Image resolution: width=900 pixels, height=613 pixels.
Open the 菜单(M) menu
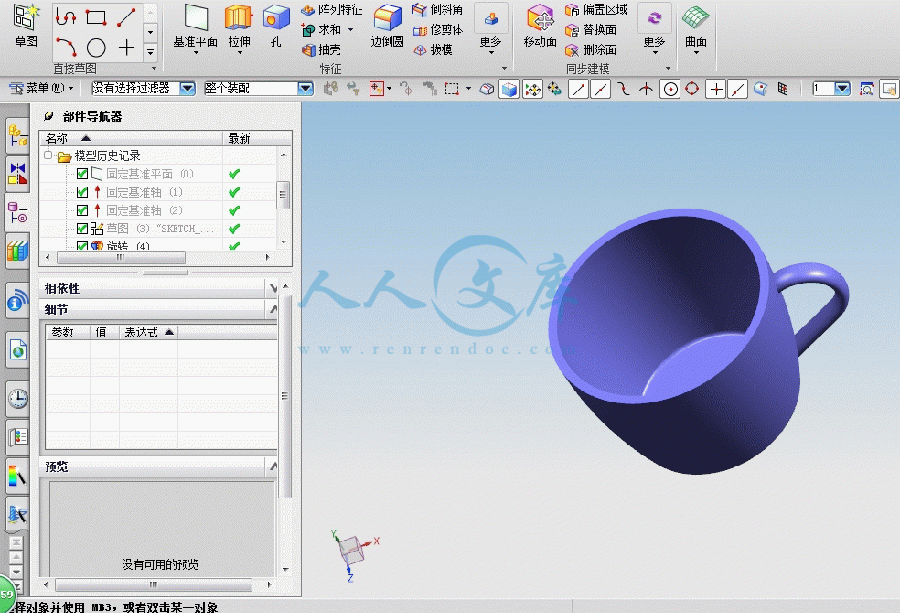tap(41, 88)
